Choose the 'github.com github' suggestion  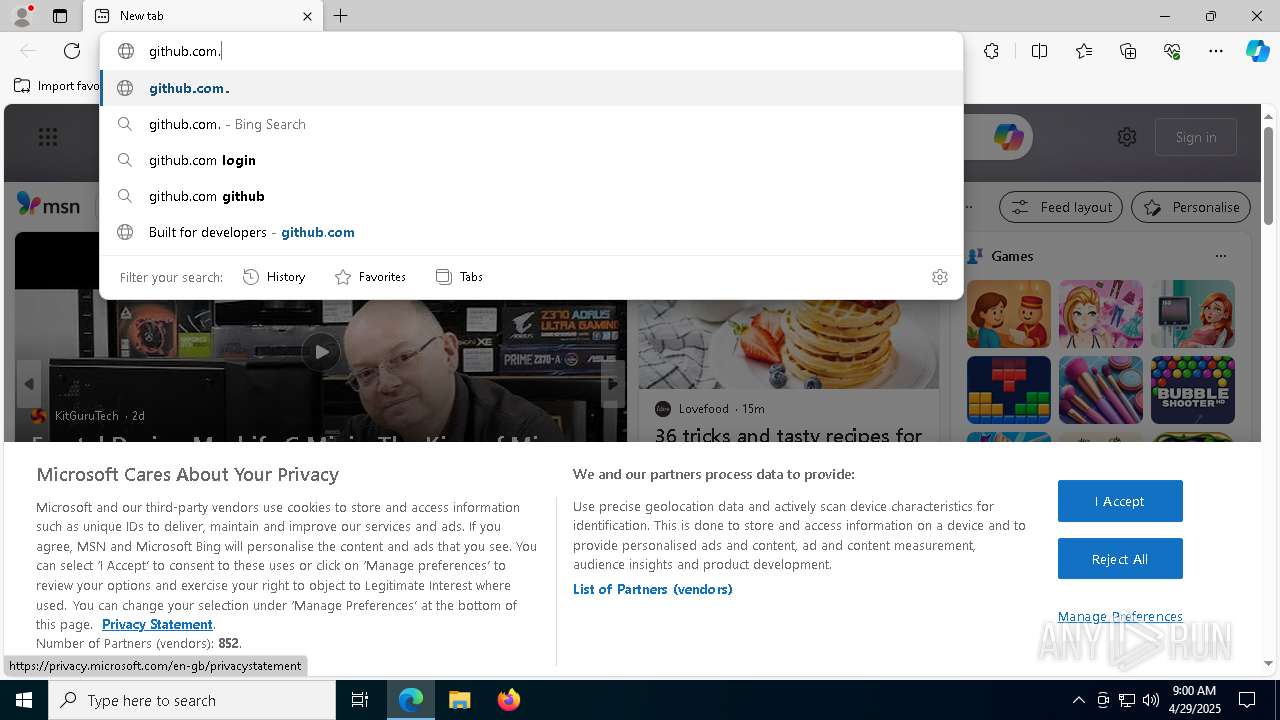tap(531, 196)
